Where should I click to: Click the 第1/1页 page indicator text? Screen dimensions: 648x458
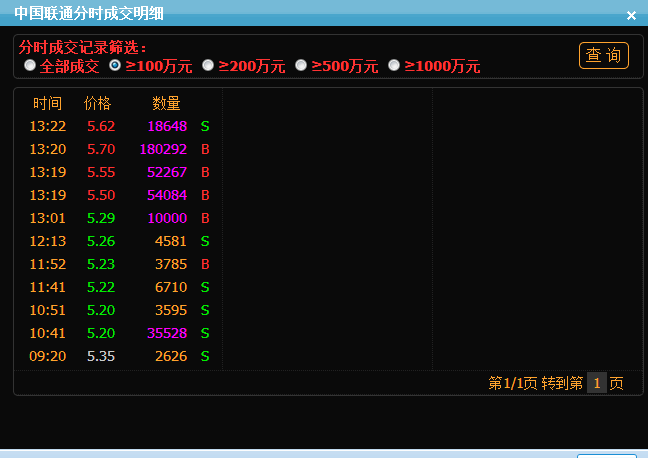click(x=512, y=383)
